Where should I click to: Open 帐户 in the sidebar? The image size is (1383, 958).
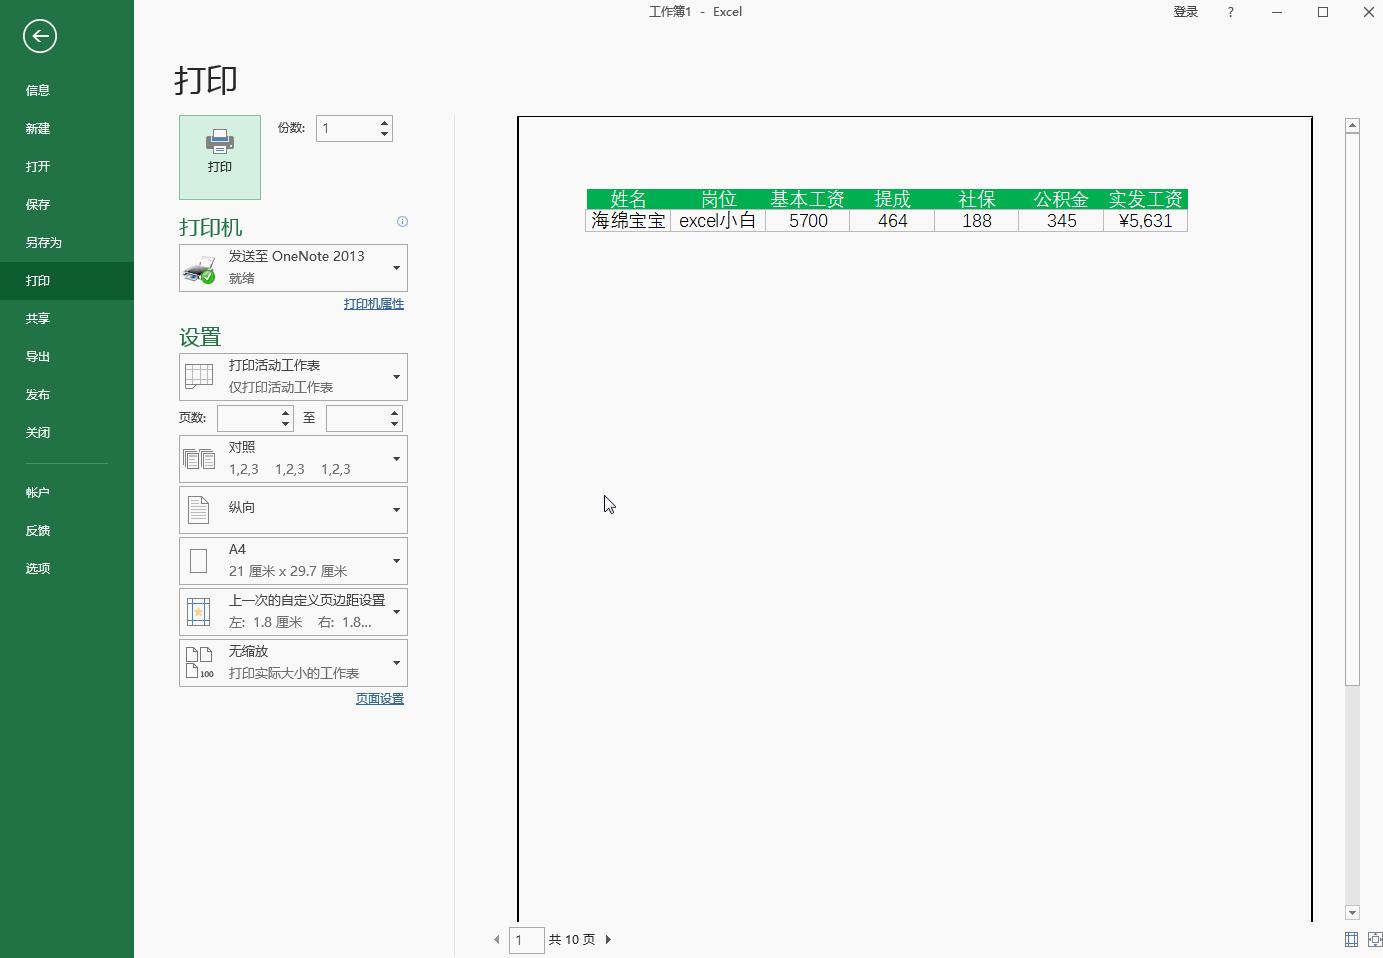coord(67,493)
